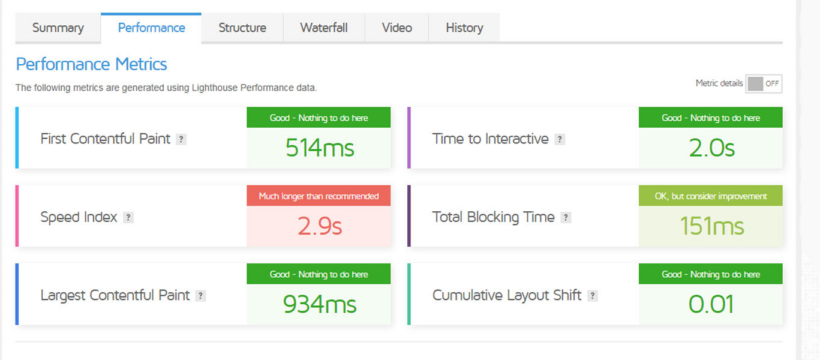Click the 'Metric details' label text

[719, 83]
